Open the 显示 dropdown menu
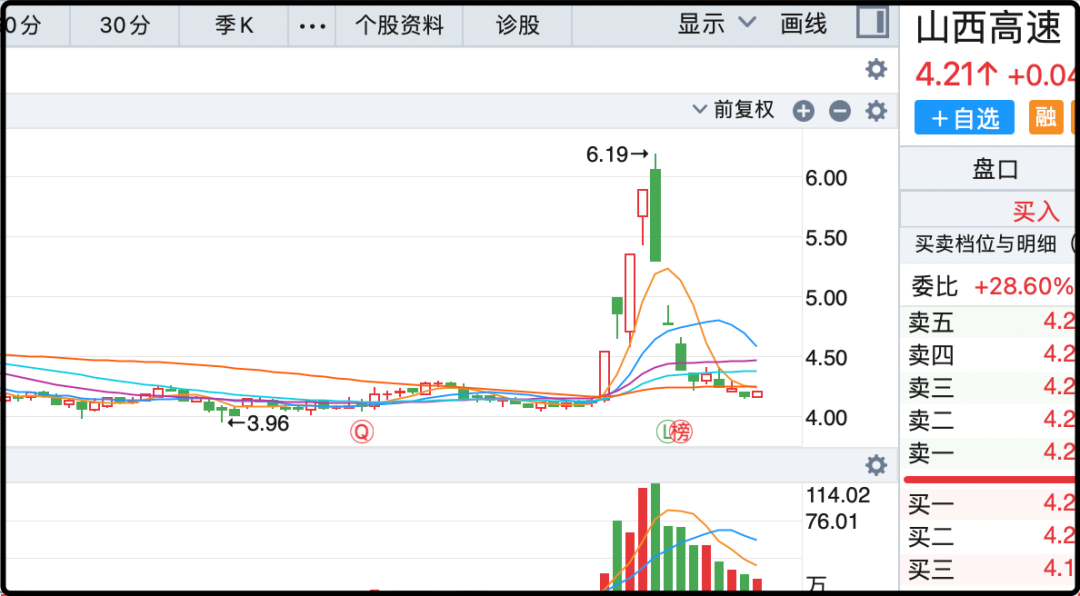1080x596 pixels. [716, 24]
